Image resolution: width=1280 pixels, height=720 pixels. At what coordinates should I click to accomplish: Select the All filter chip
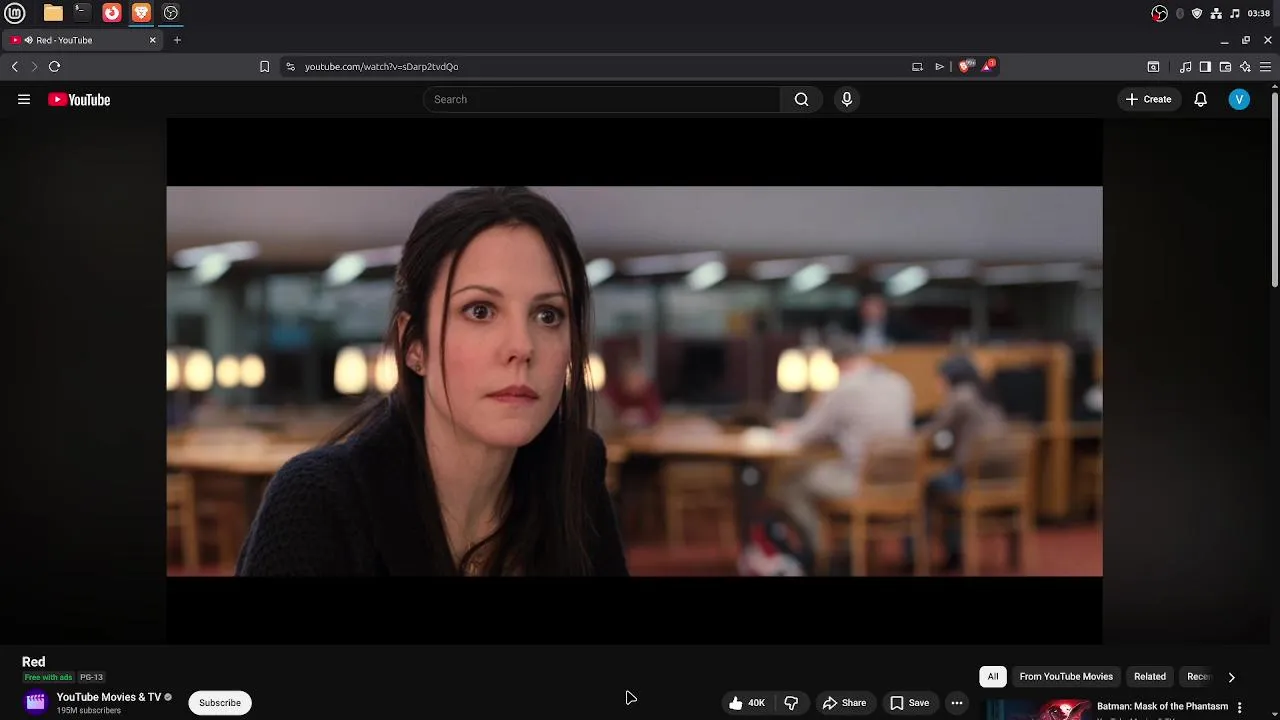click(x=993, y=677)
